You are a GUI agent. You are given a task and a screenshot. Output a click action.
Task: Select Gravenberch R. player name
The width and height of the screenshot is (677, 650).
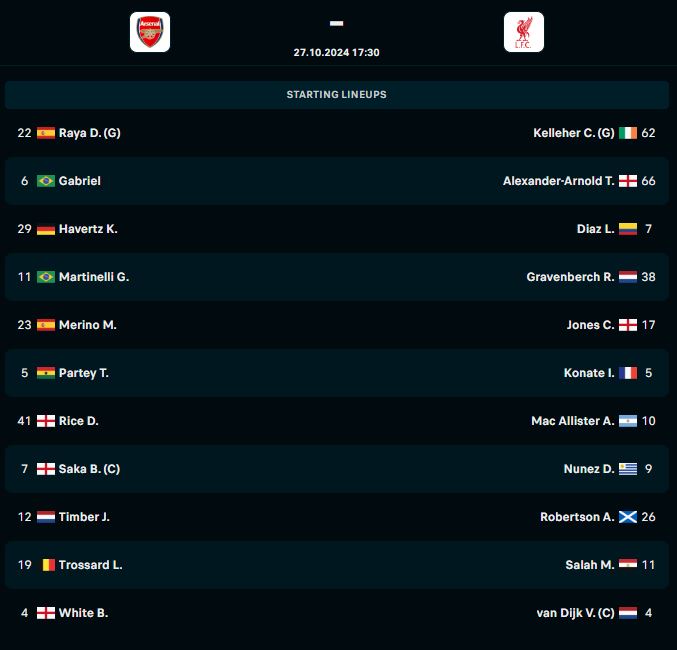tap(570, 277)
